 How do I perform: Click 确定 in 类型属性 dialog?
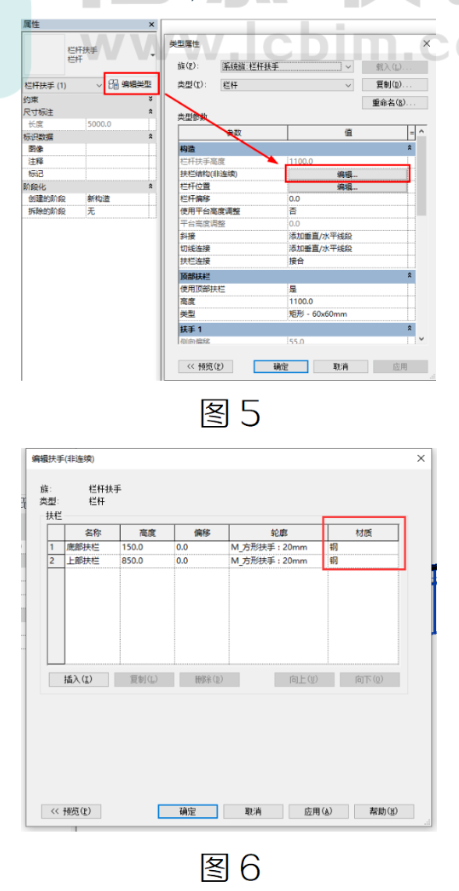pyautogui.click(x=281, y=367)
